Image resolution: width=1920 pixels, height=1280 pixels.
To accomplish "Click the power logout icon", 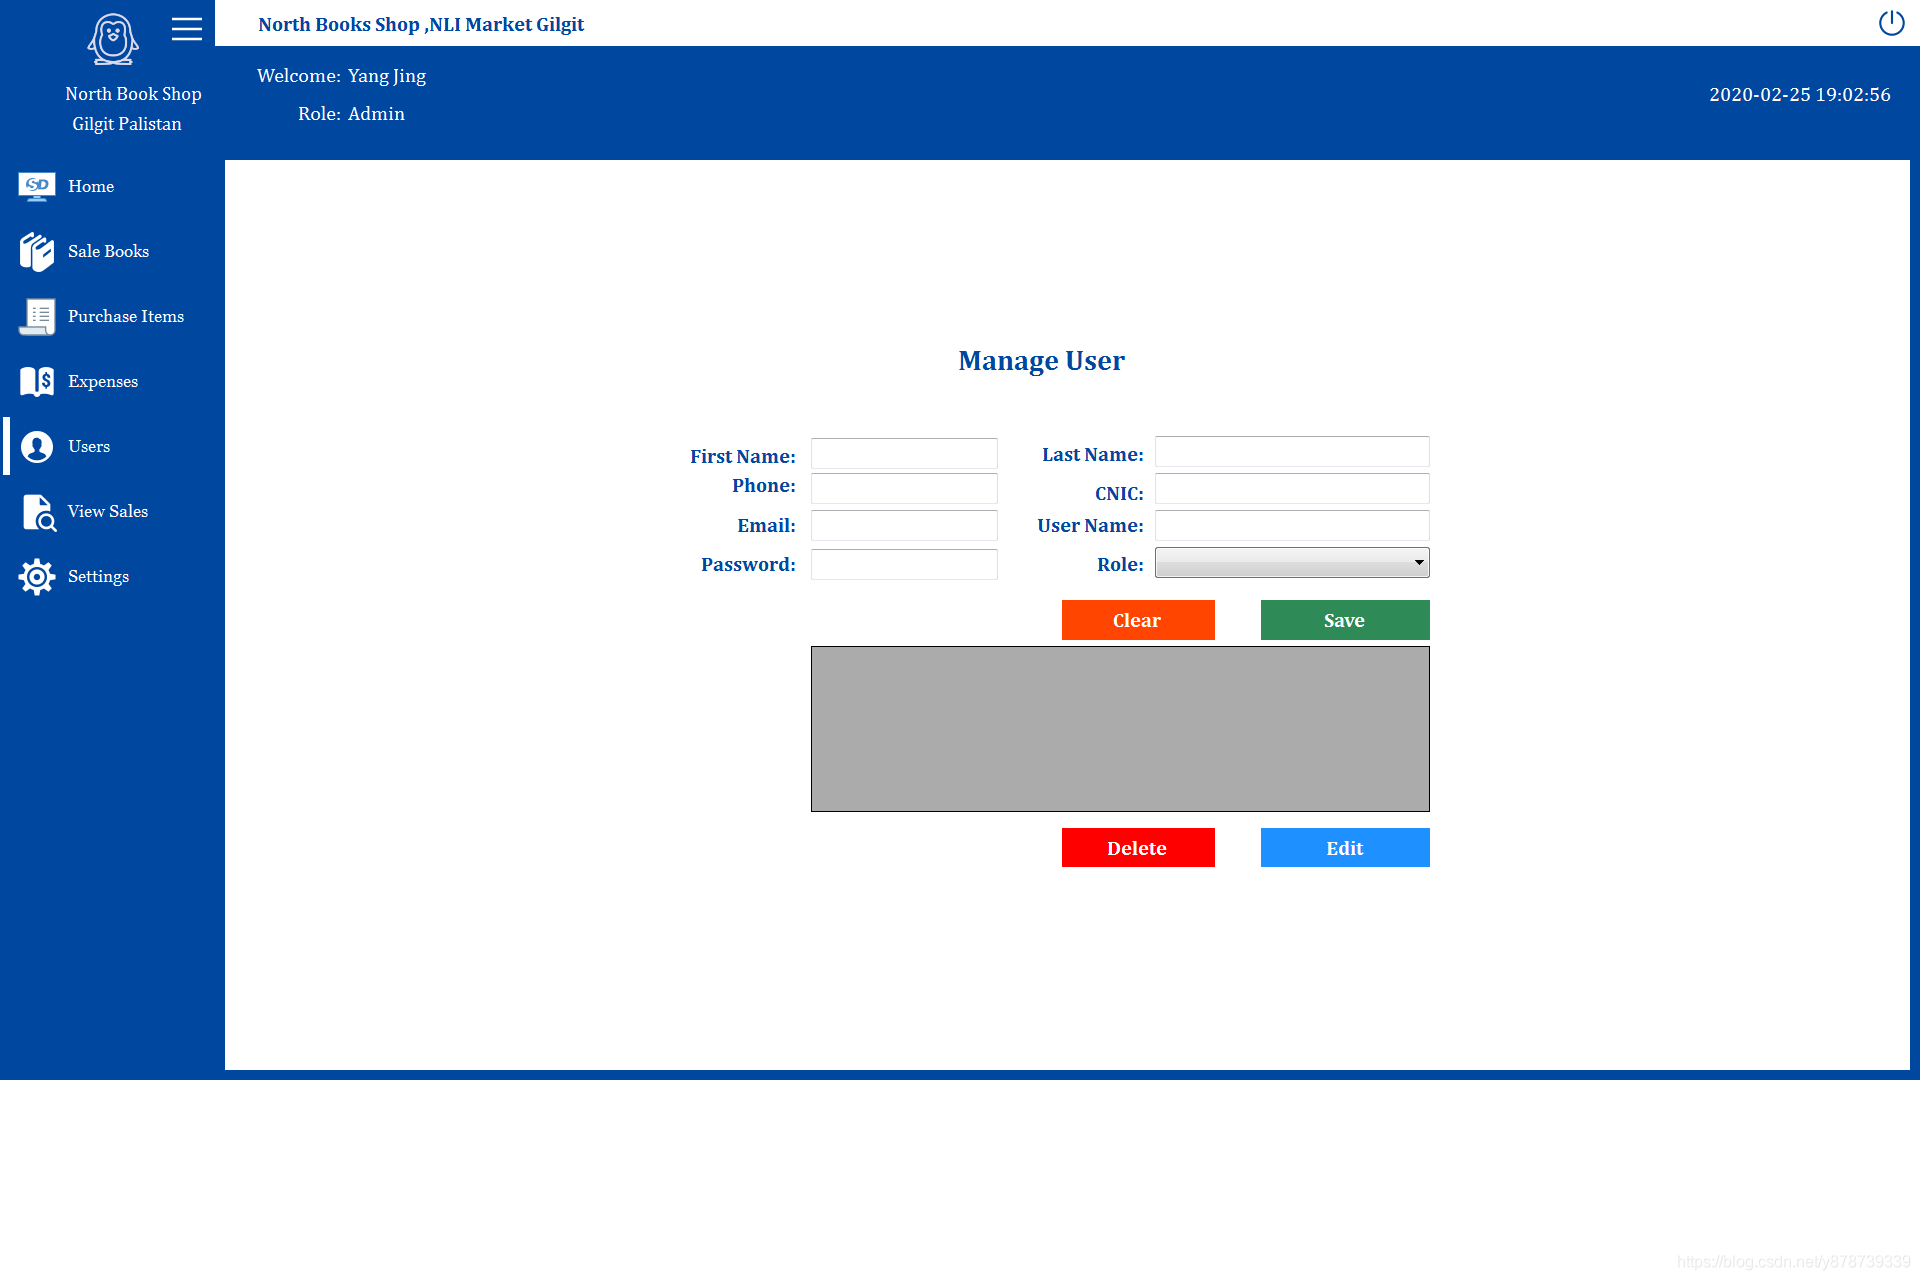I will [x=1891, y=23].
